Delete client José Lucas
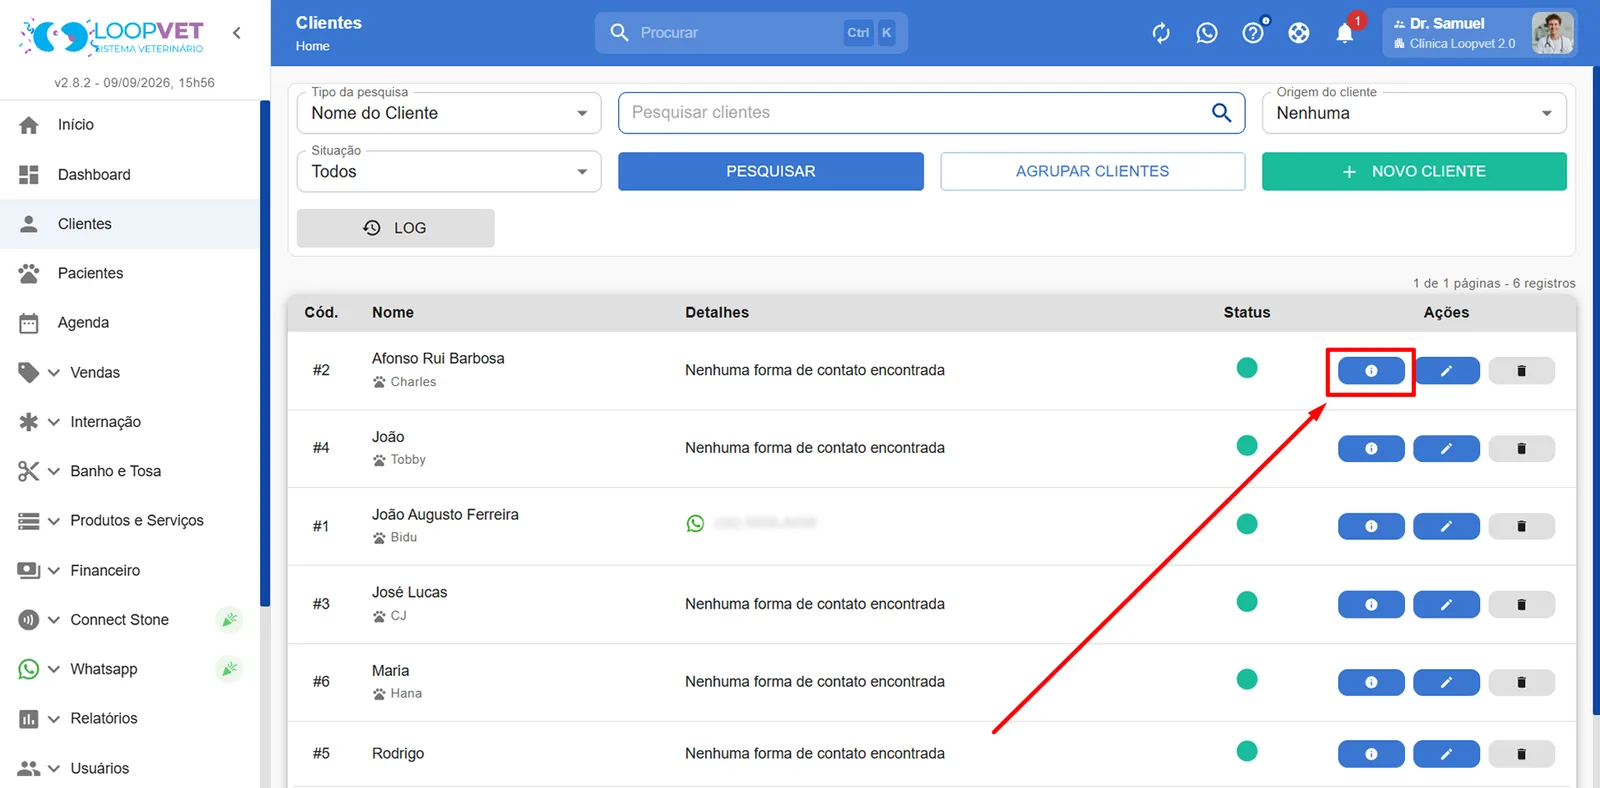Viewport: 1600px width, 788px height. 1521,605
